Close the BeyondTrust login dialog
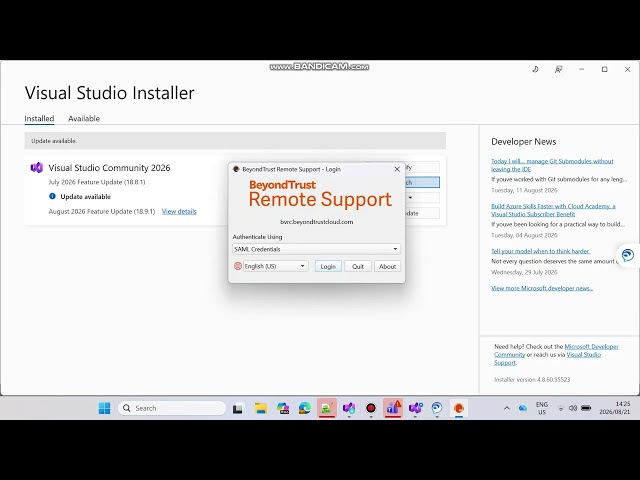 [397, 169]
